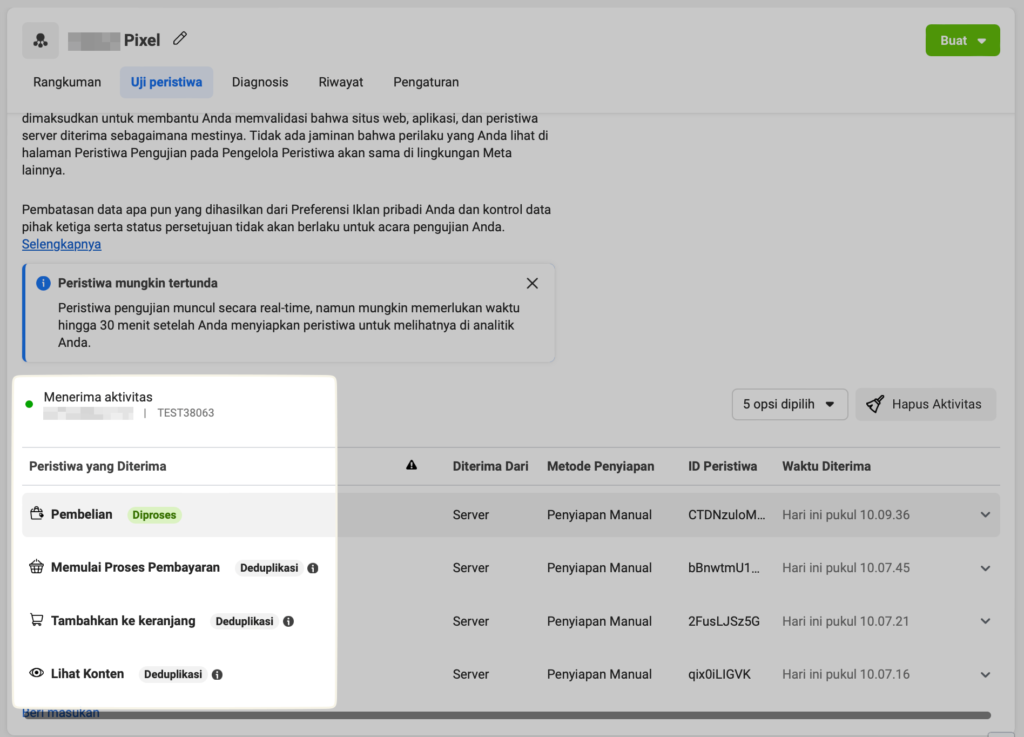This screenshot has height=737, width=1024.
Task: Click the warning triangle column header icon
Action: [x=411, y=465]
